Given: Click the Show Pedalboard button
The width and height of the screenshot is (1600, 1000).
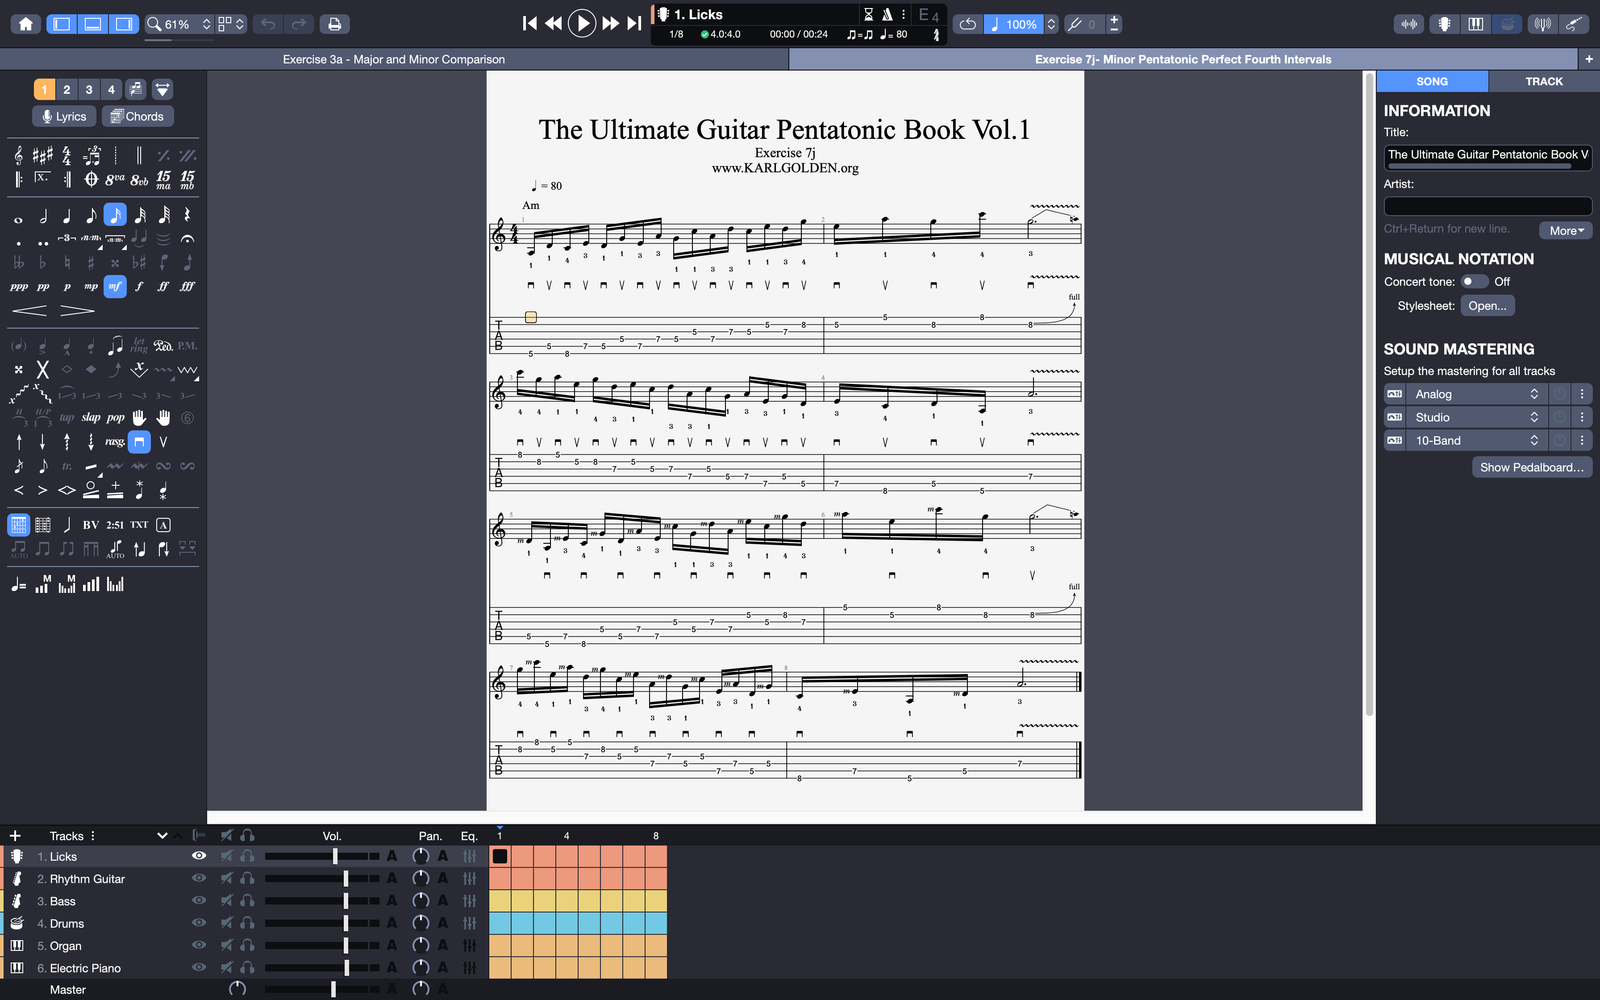Looking at the screenshot, I should (x=1531, y=467).
